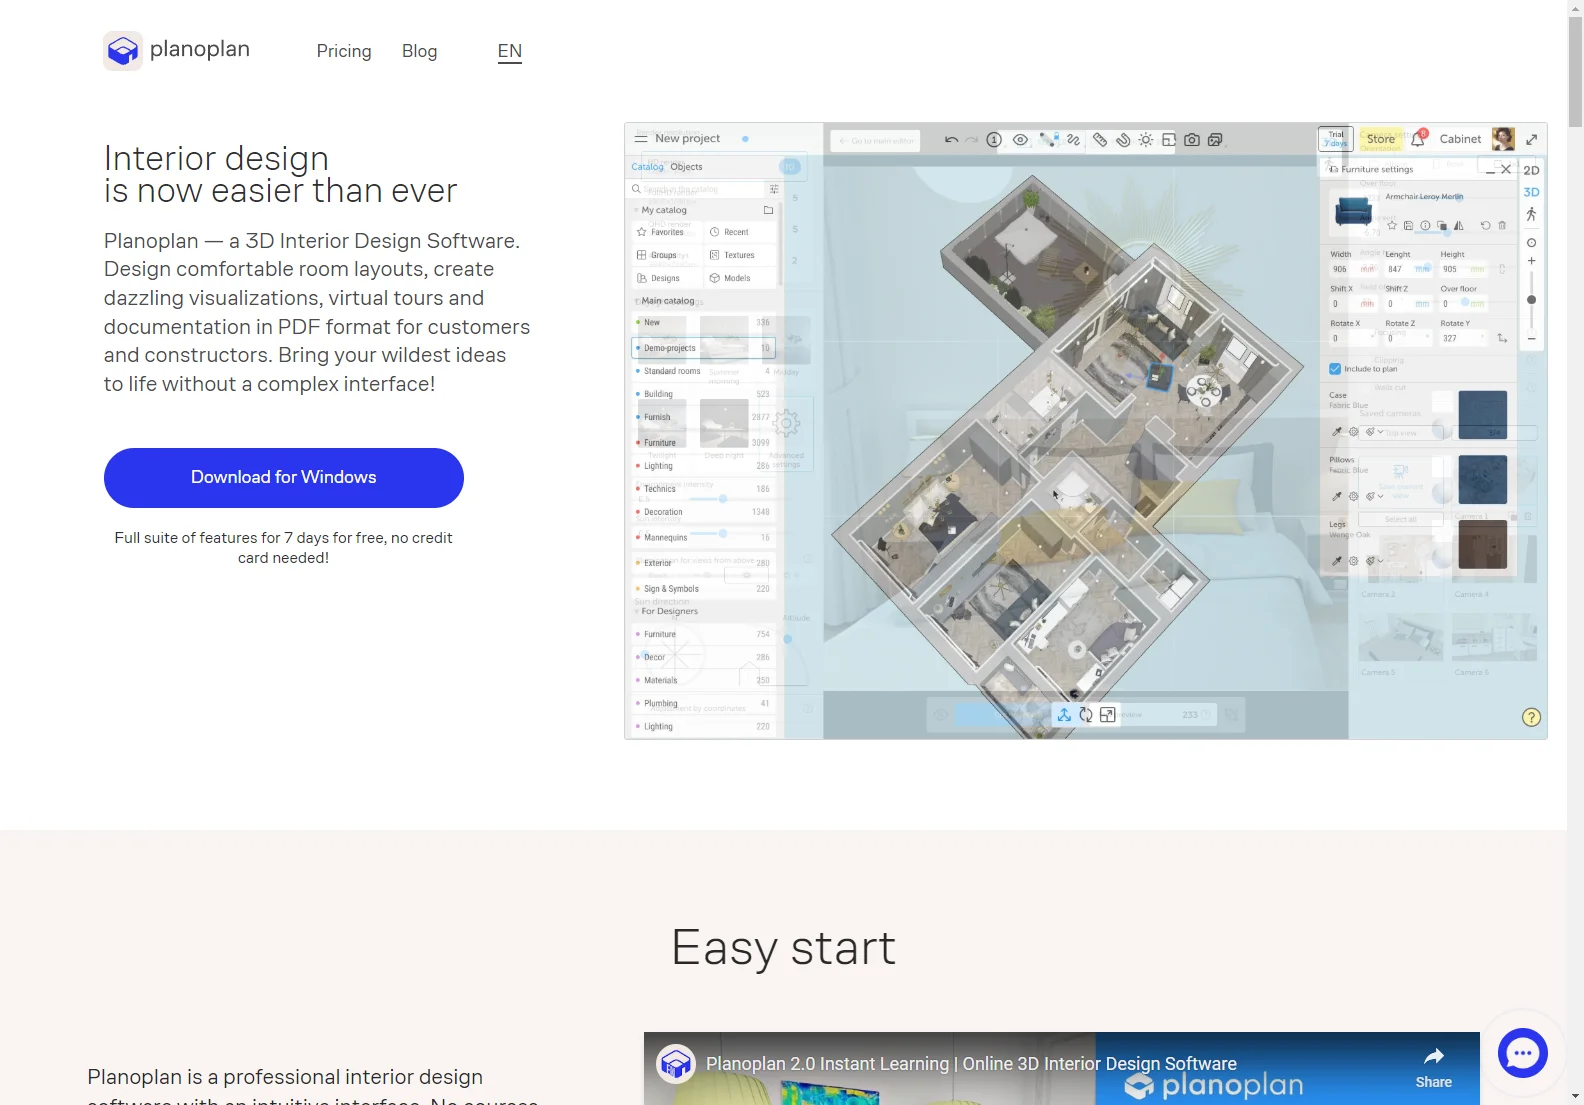
Task: Click the move tool icon below the floor plan
Action: 1064,715
